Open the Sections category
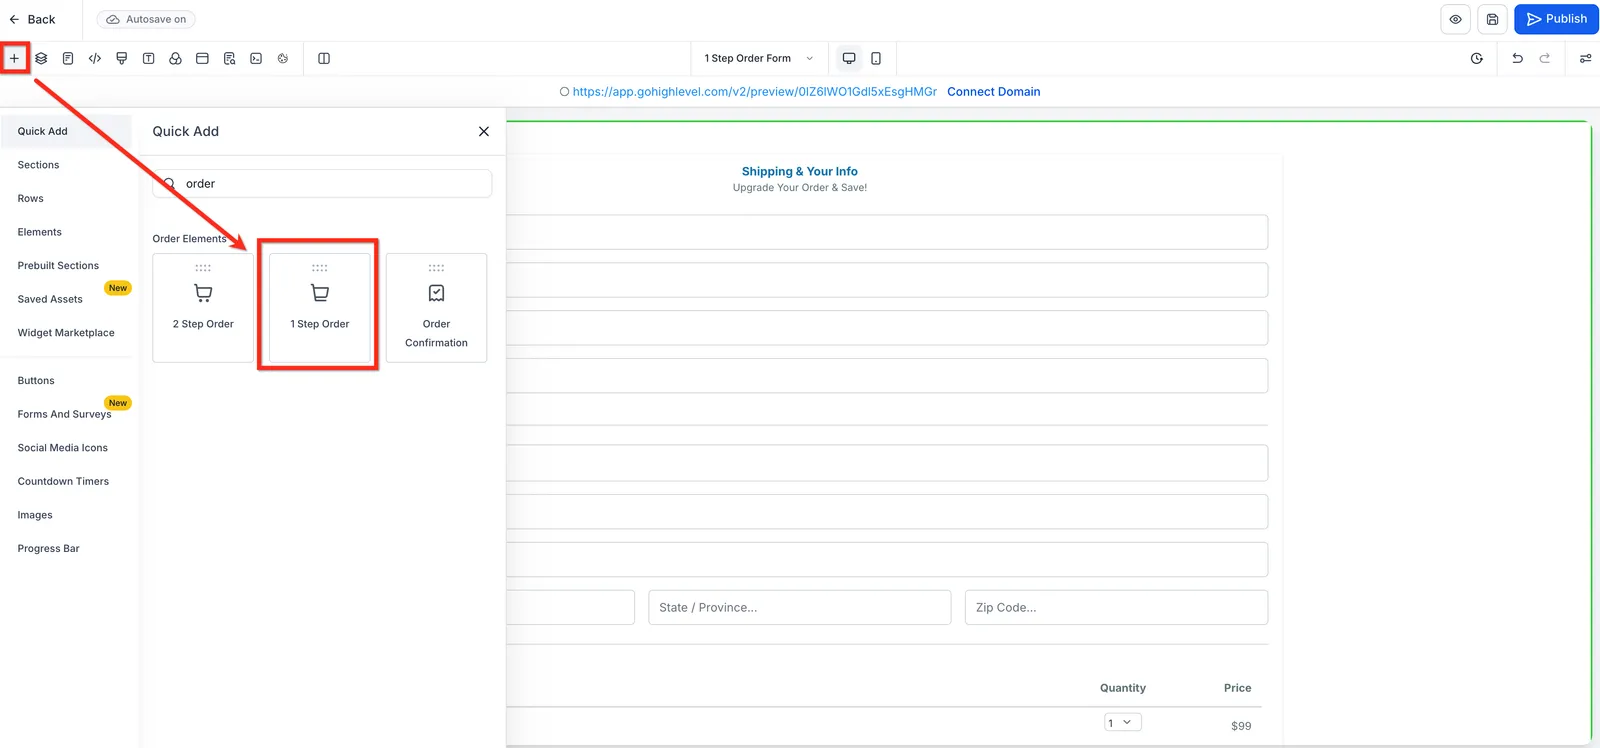The height and width of the screenshot is (748, 1600). coord(38,165)
